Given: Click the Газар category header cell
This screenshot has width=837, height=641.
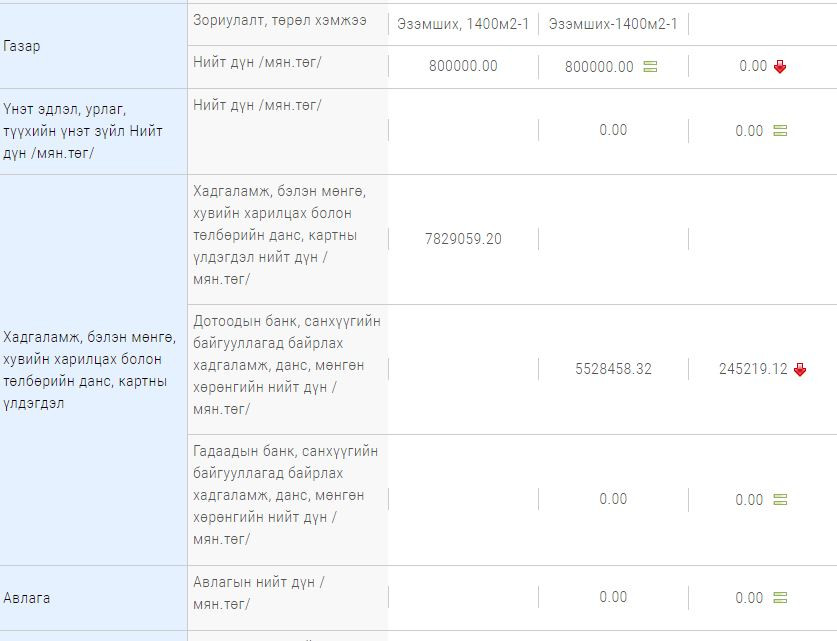Looking at the screenshot, I should pyautogui.click(x=93, y=46).
